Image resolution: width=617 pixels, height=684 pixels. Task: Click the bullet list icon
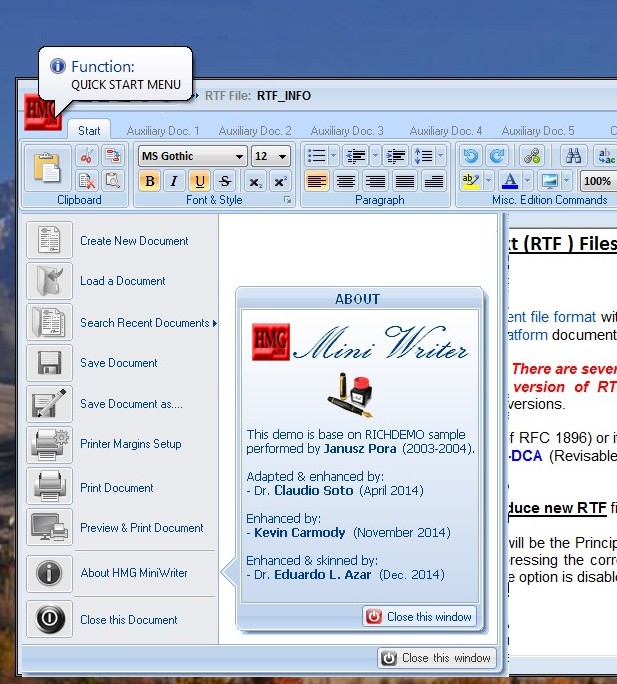click(317, 156)
